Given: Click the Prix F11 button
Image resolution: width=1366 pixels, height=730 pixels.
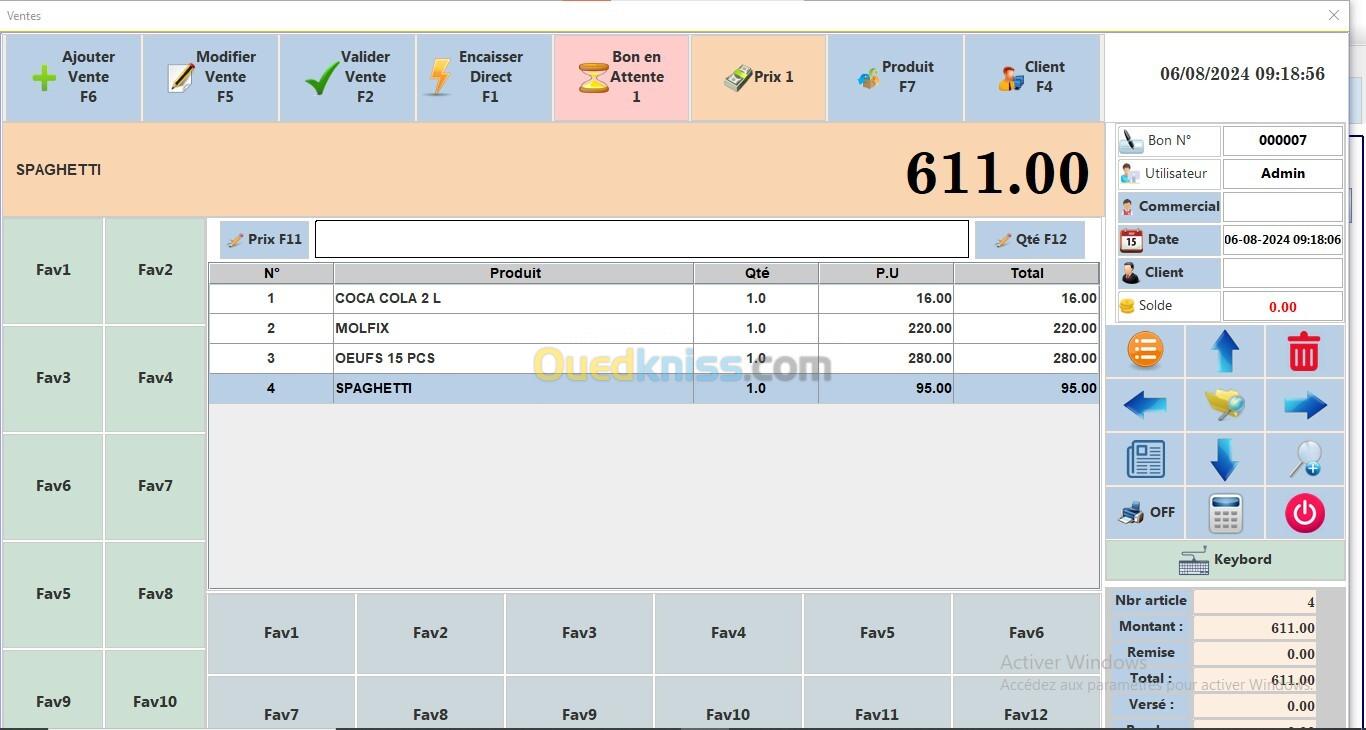Looking at the screenshot, I should 264,240.
